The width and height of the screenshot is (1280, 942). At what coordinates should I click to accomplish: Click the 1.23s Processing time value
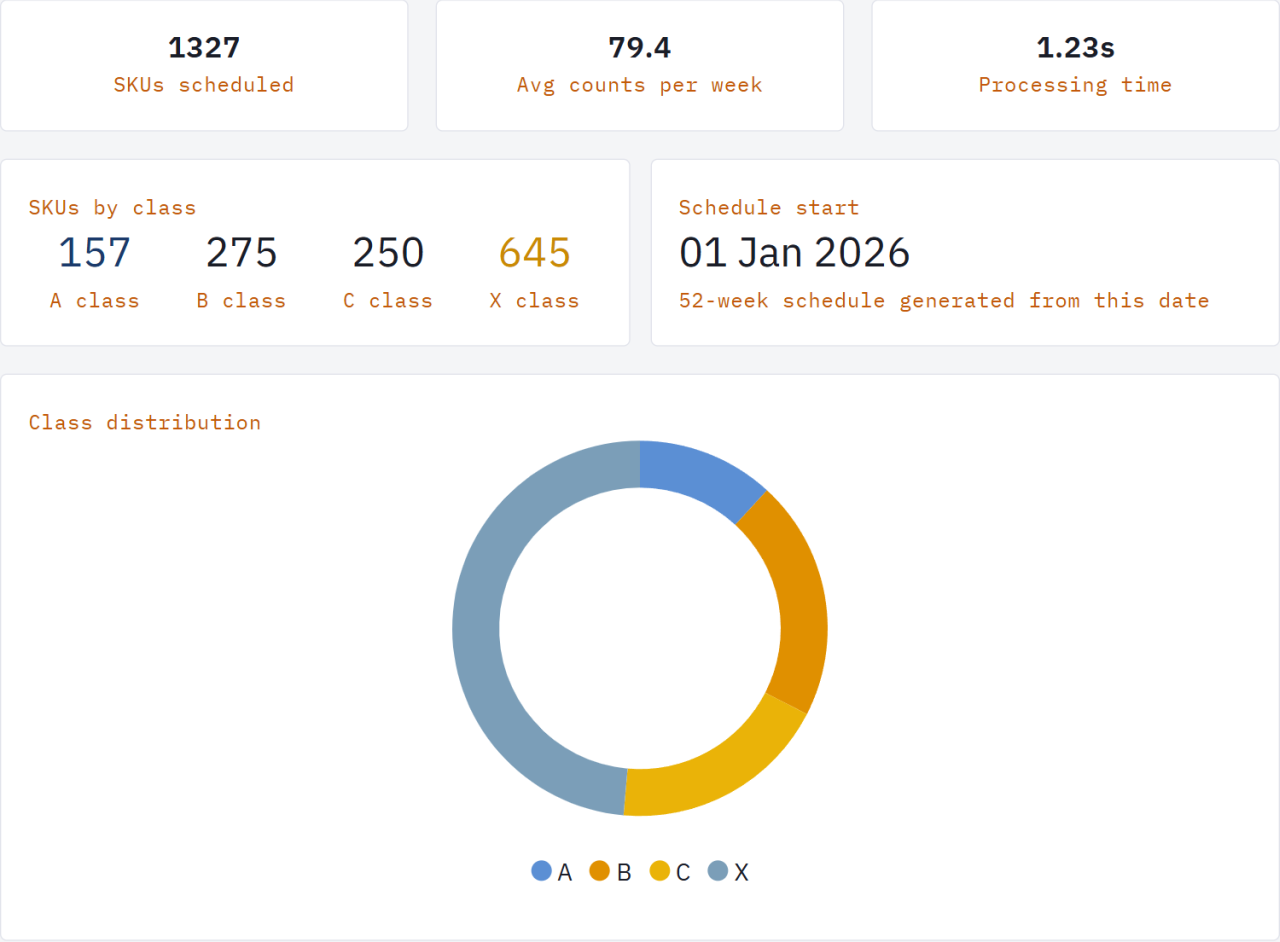coord(1074,48)
